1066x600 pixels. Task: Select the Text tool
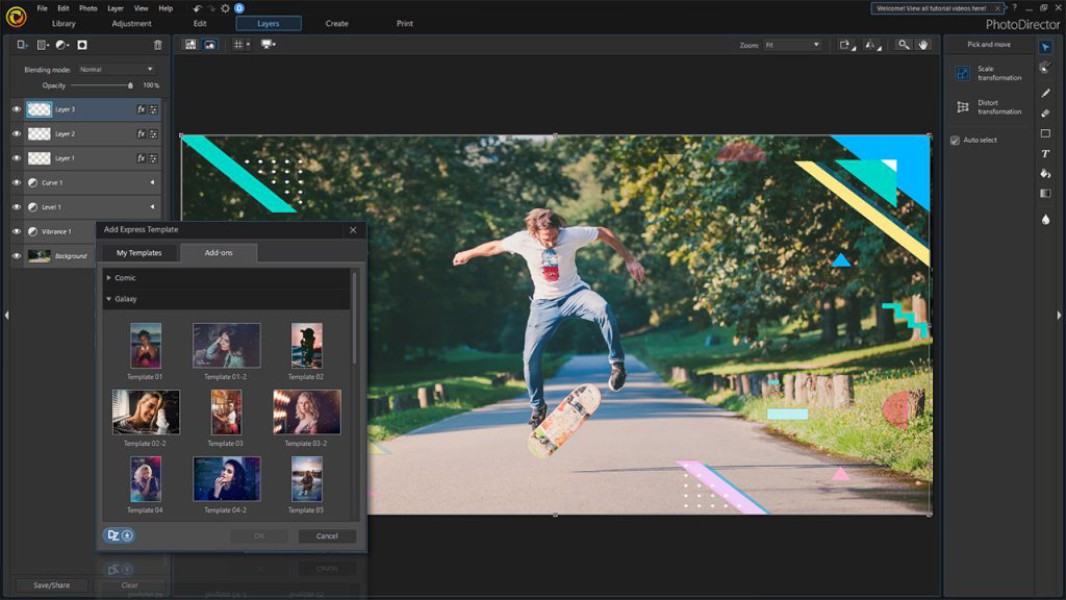[1045, 154]
